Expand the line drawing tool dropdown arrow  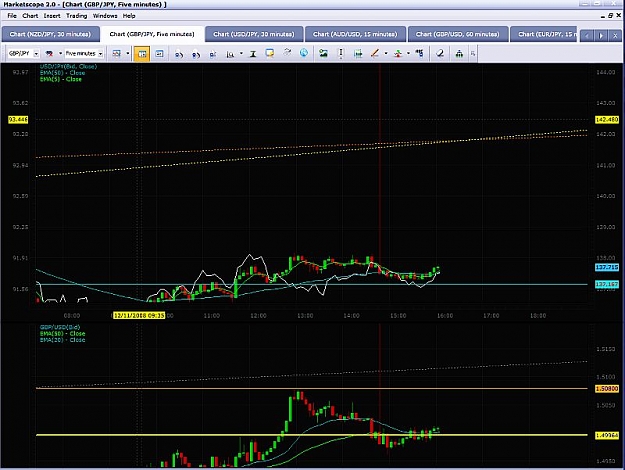pyautogui.click(x=386, y=53)
